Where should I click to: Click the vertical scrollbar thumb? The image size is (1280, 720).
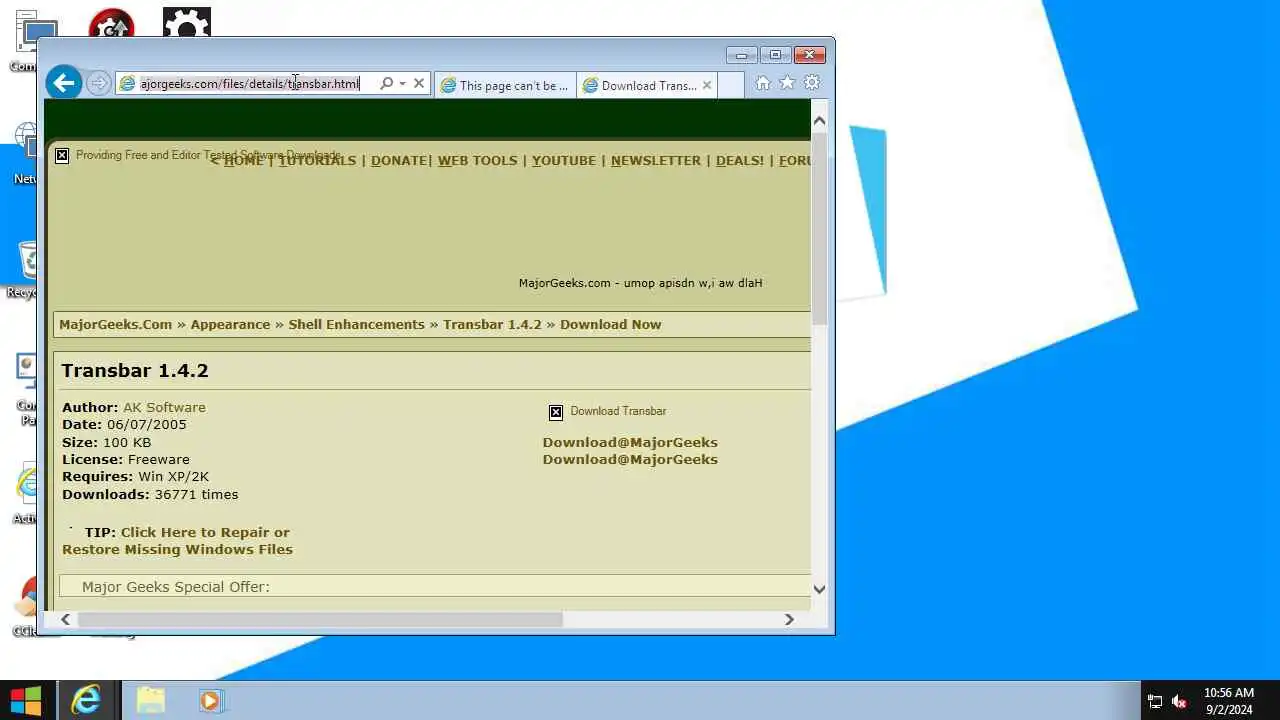click(x=819, y=228)
